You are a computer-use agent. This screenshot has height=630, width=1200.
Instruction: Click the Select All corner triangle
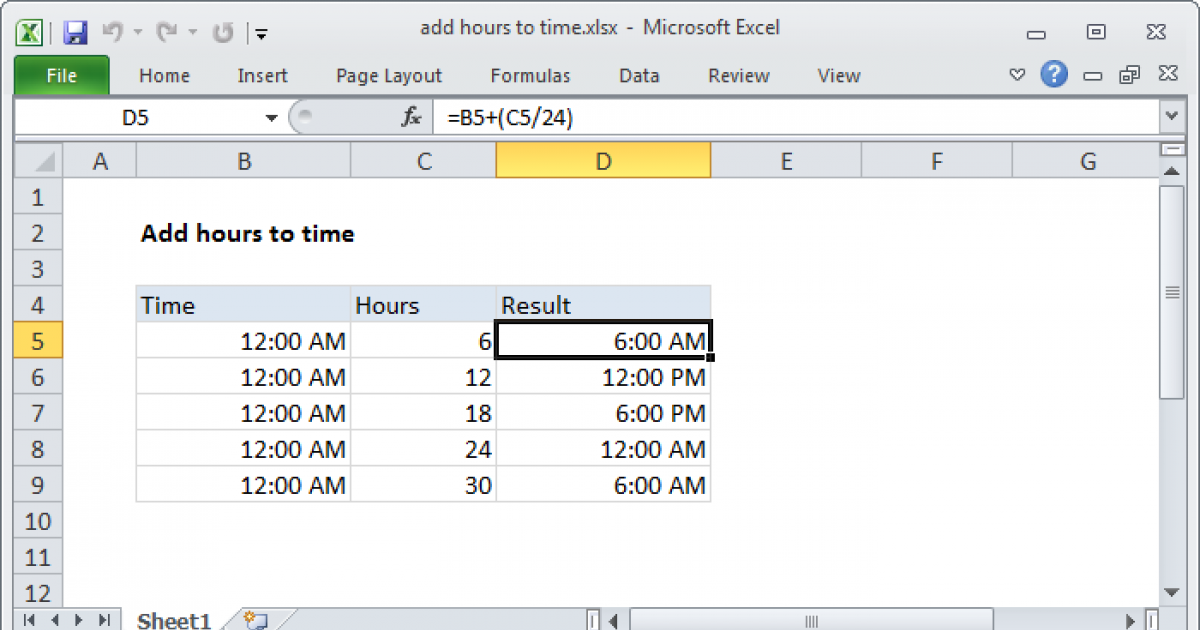(x=40, y=161)
